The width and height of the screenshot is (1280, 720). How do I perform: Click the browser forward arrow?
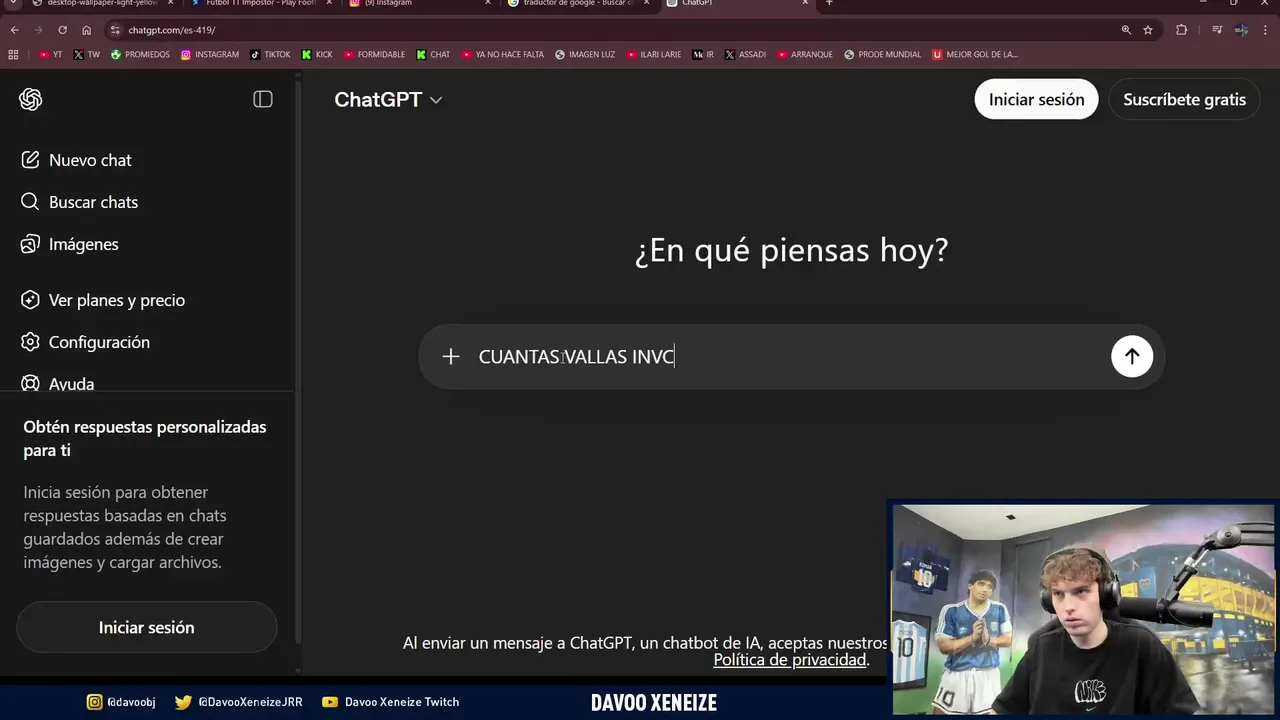click(38, 30)
